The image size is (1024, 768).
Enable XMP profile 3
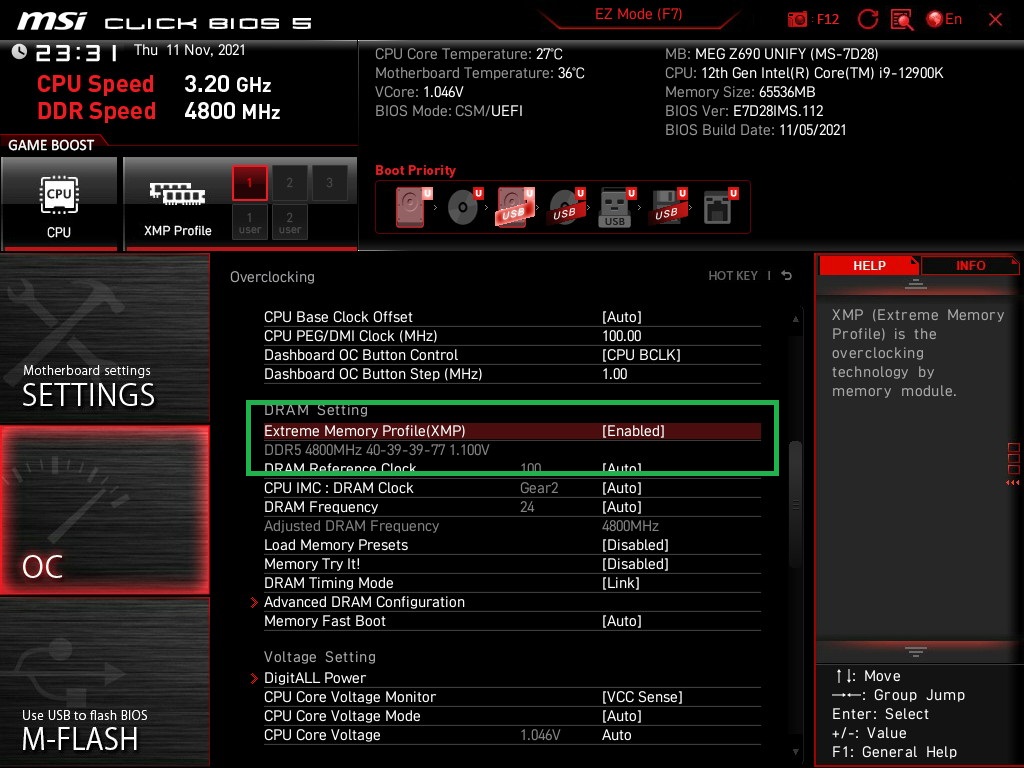click(329, 183)
